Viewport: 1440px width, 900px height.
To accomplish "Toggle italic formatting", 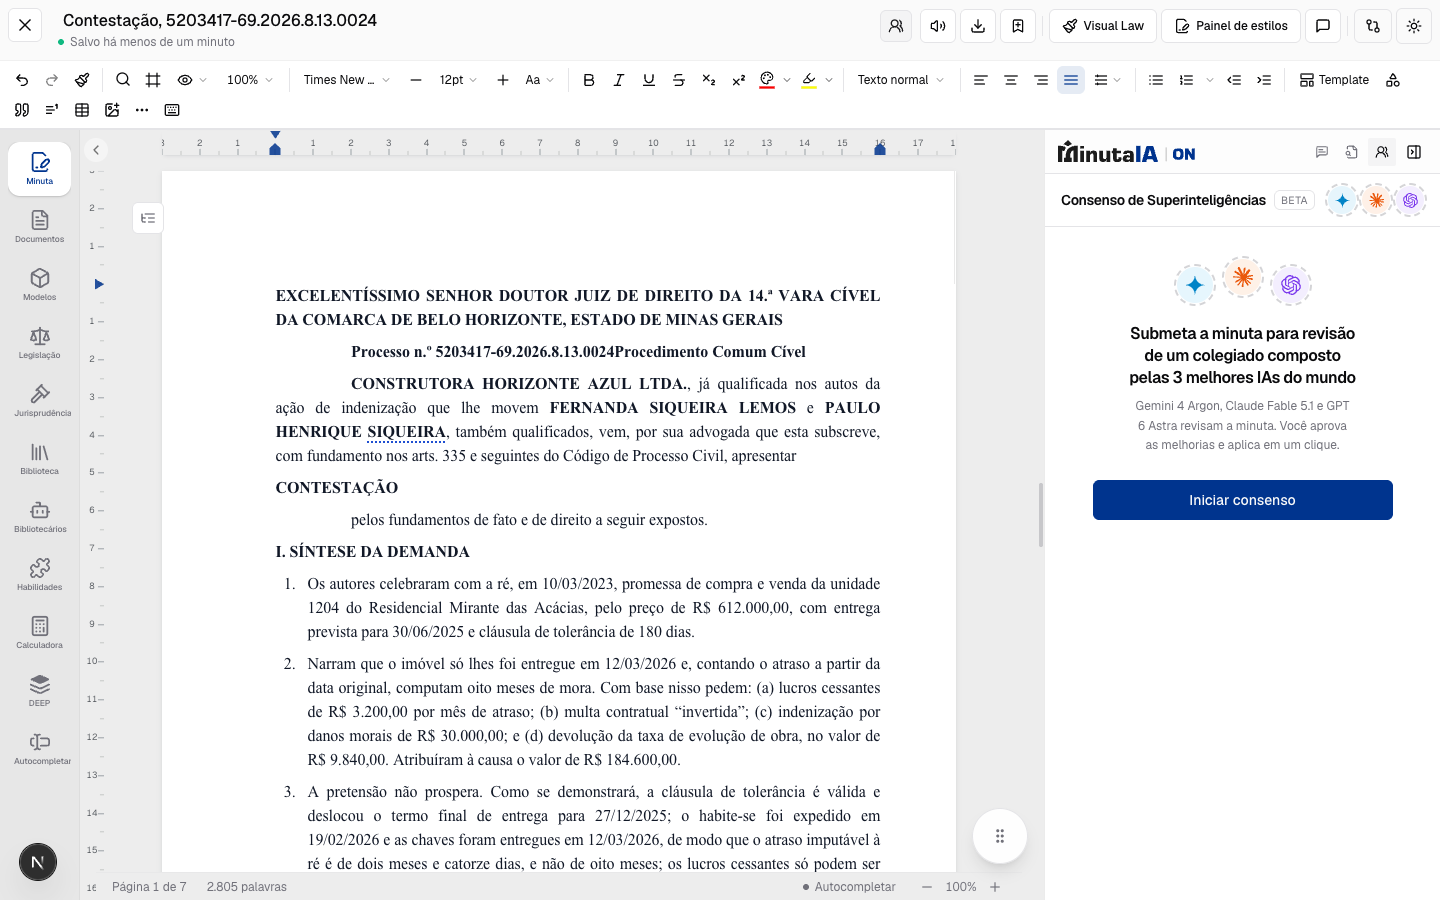I will pyautogui.click(x=619, y=80).
